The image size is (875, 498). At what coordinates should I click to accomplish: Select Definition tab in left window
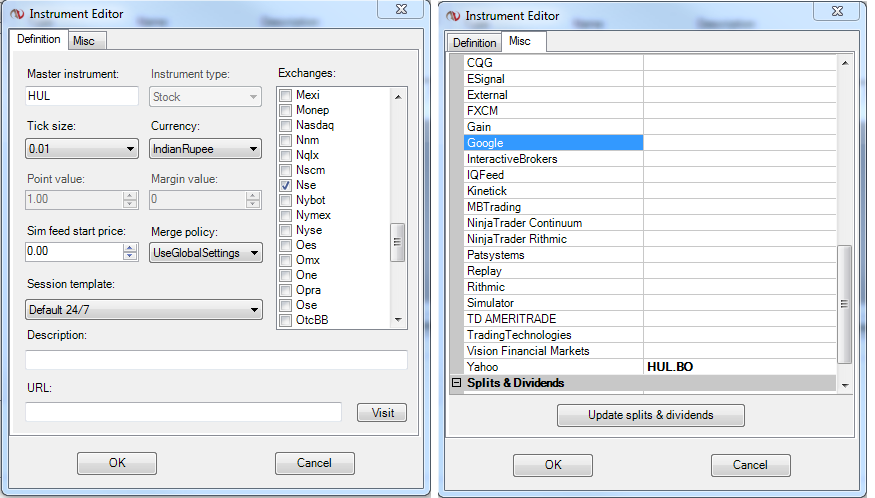[39, 39]
